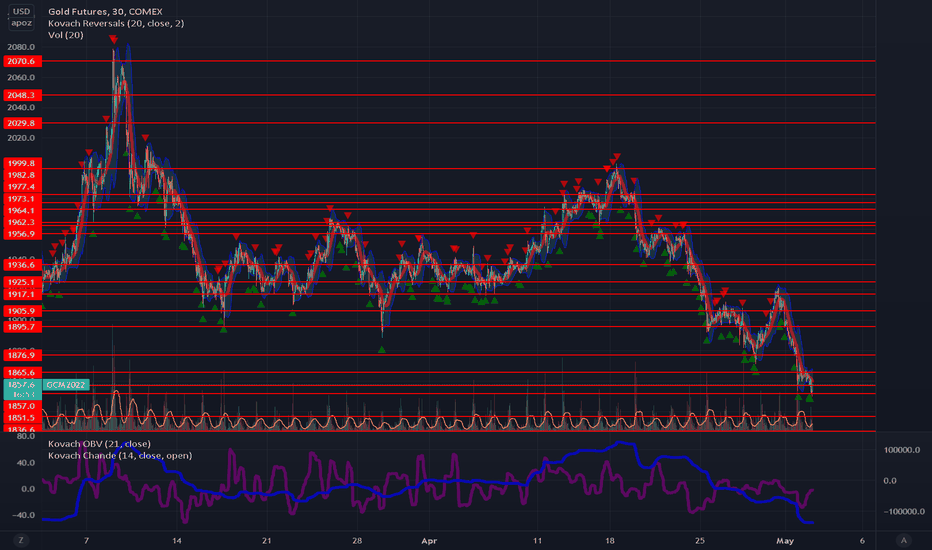Click the 6 date on time axis
This screenshot has height=550, width=932.
tap(862, 540)
